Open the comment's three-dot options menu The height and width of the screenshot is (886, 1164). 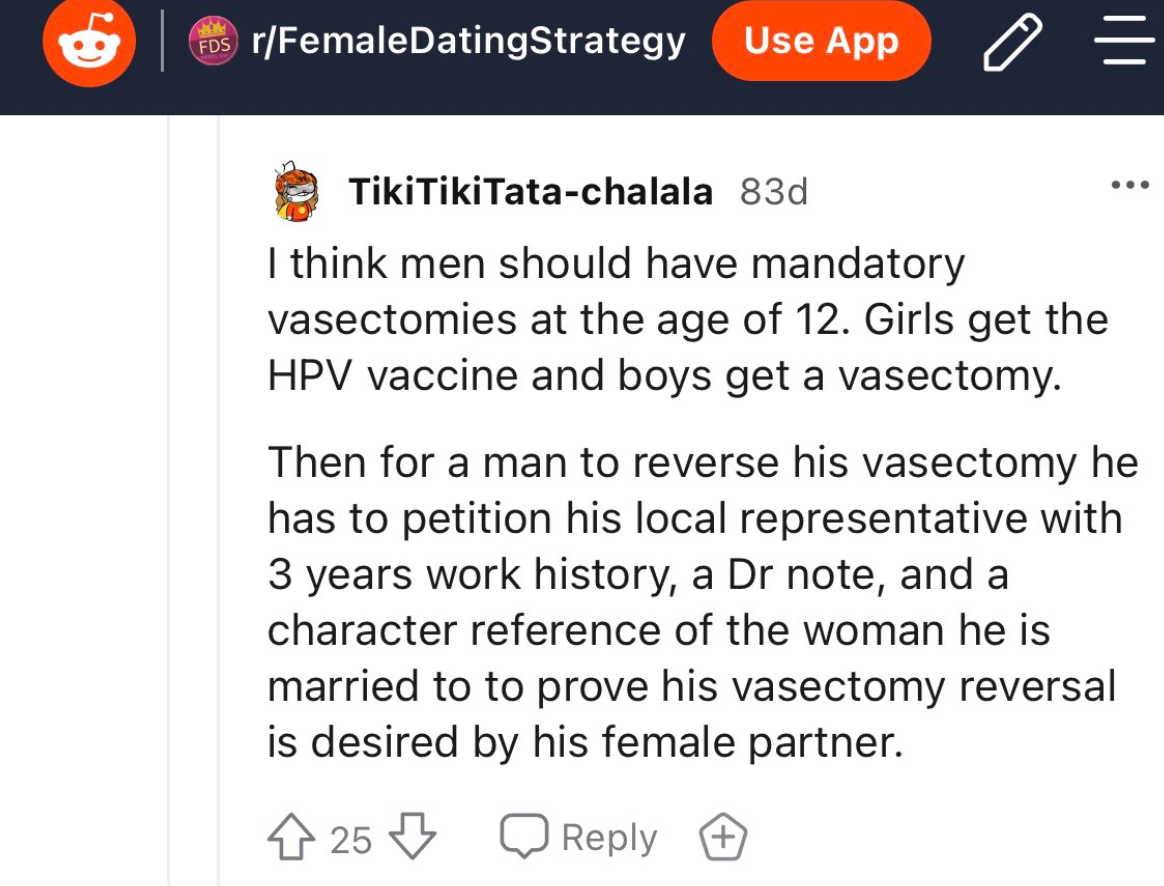coord(1130,185)
